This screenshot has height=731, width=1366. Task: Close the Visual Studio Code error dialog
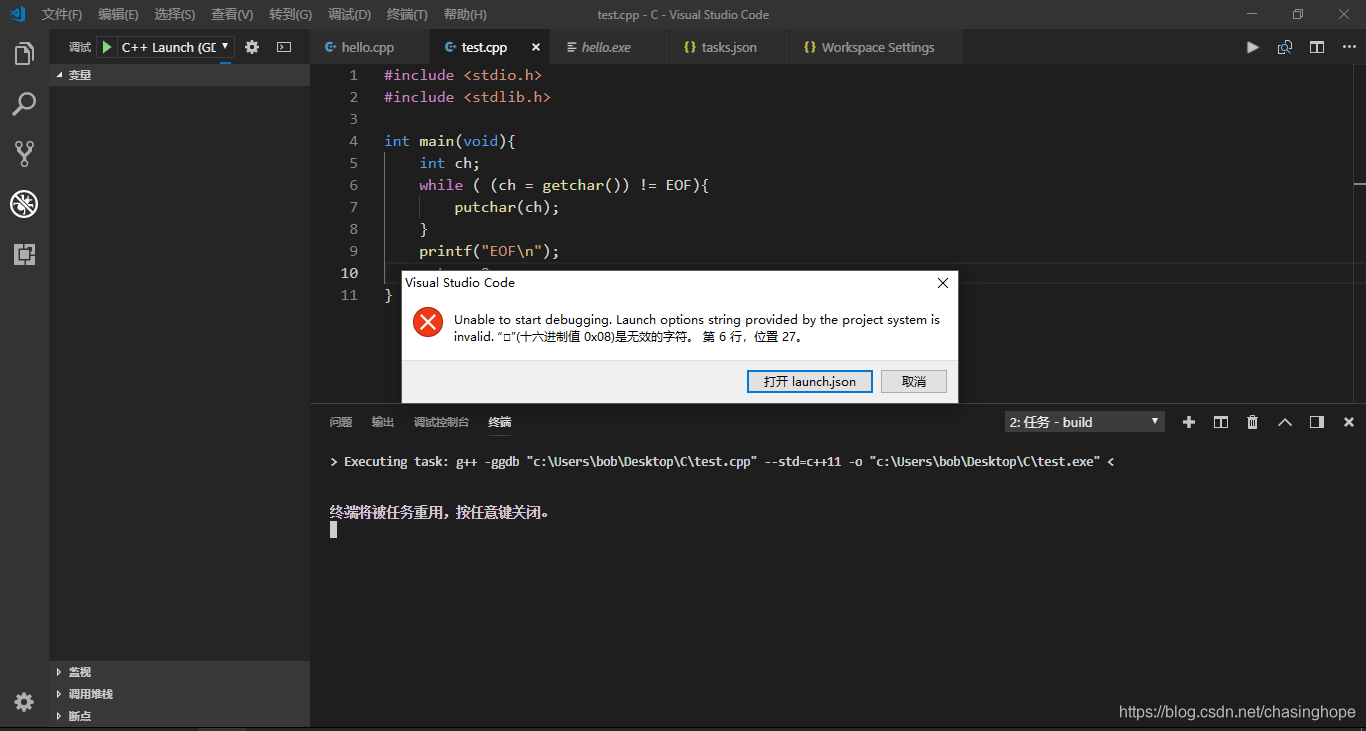point(942,283)
